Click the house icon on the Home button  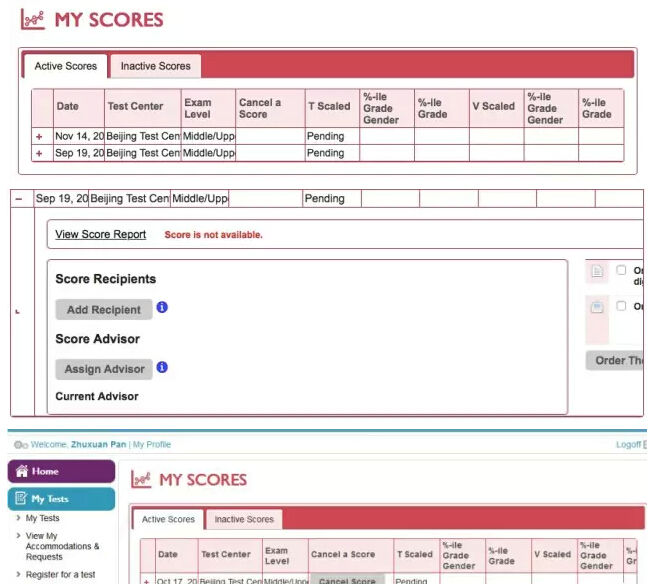pos(22,471)
